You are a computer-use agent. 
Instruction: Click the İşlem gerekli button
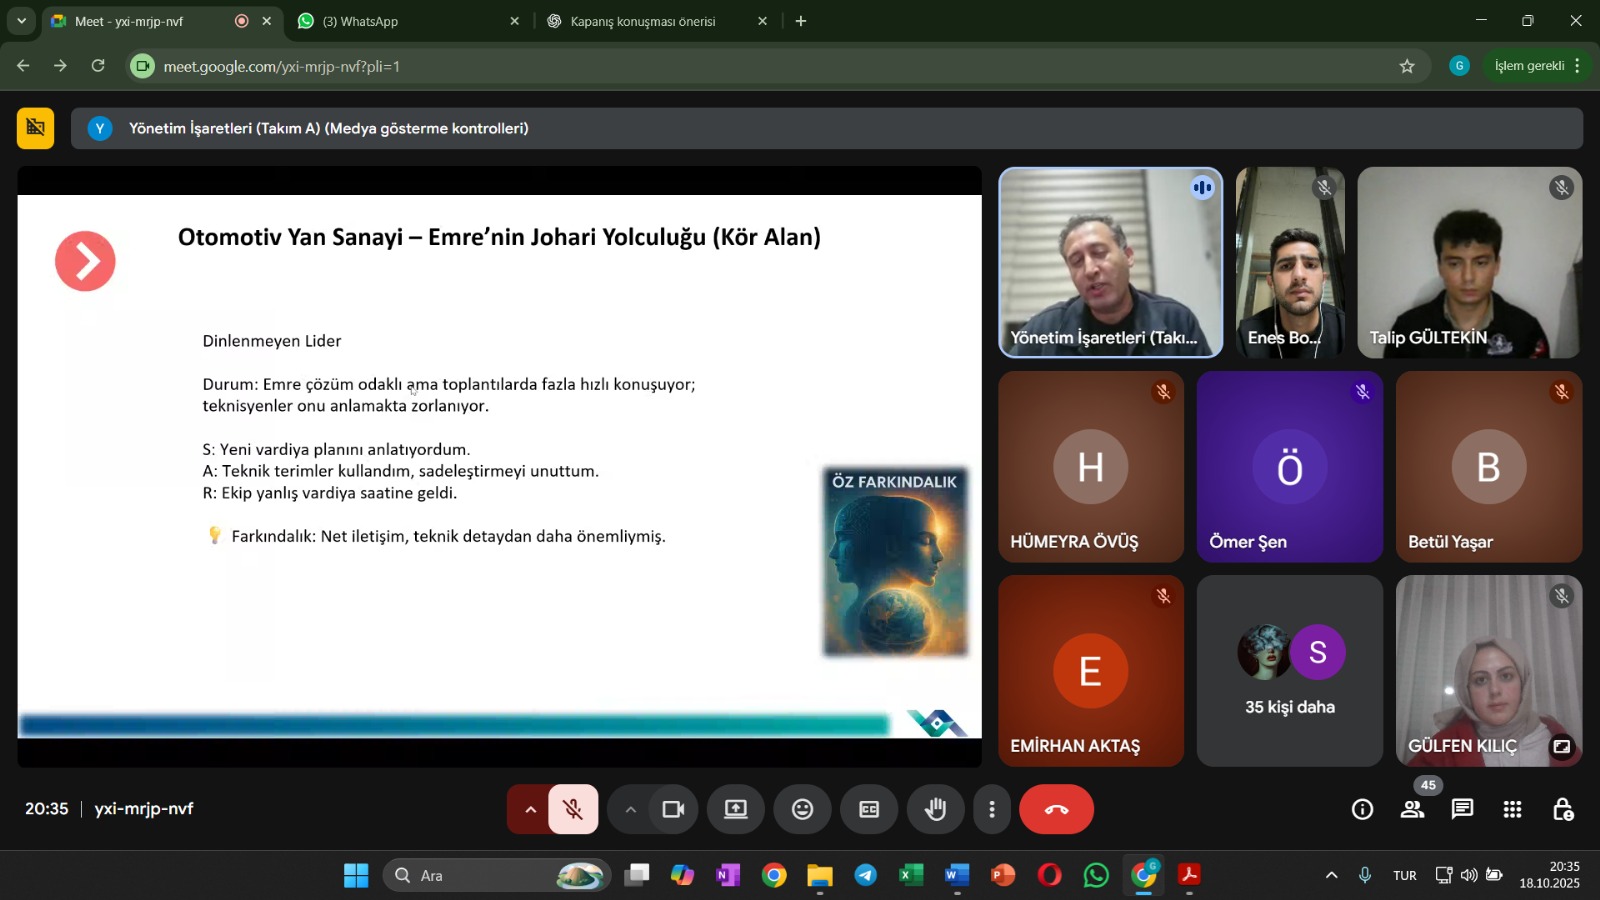click(x=1528, y=66)
